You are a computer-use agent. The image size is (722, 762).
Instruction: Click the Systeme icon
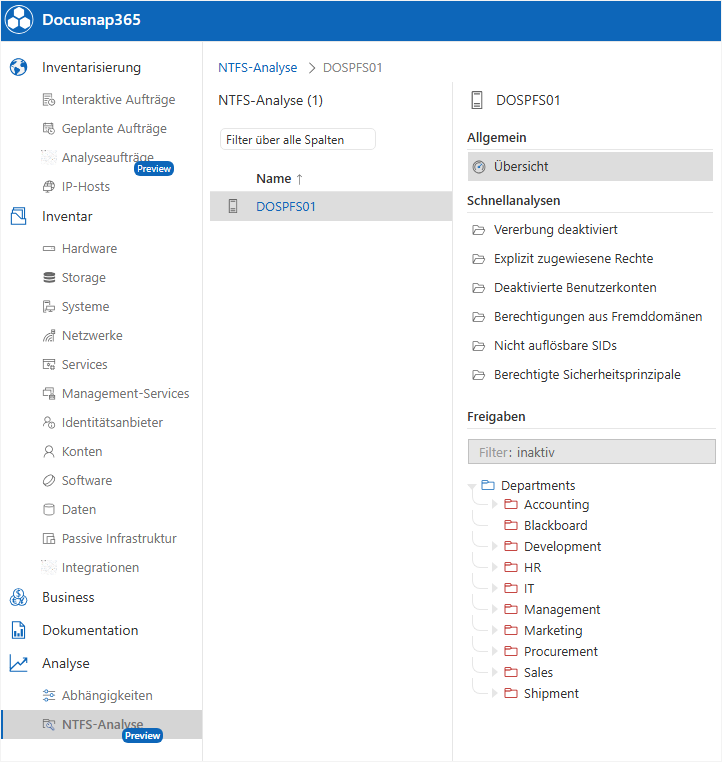(49, 307)
